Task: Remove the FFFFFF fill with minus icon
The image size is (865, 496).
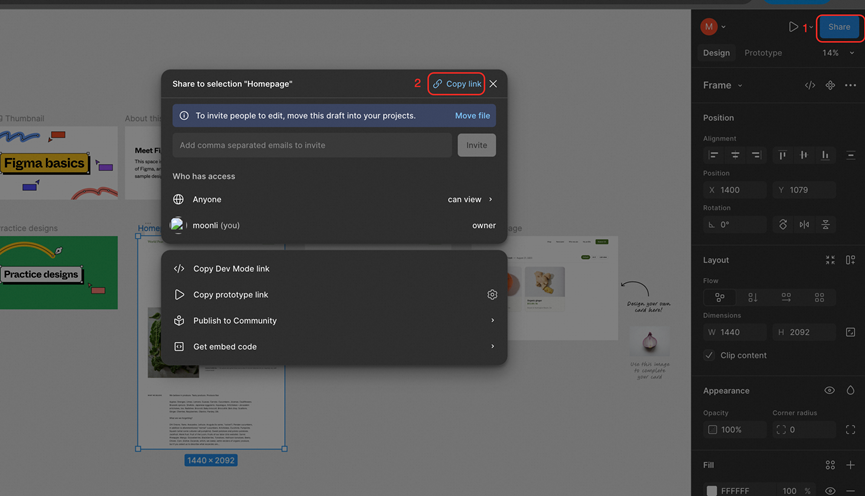Action: [x=850, y=490]
